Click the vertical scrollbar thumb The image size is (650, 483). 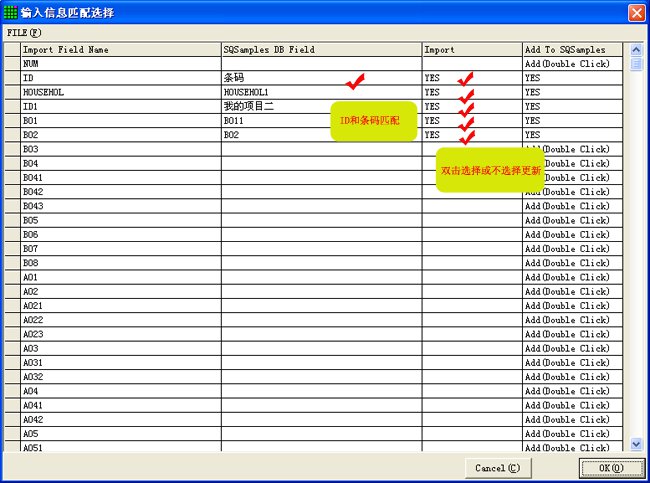(636, 64)
